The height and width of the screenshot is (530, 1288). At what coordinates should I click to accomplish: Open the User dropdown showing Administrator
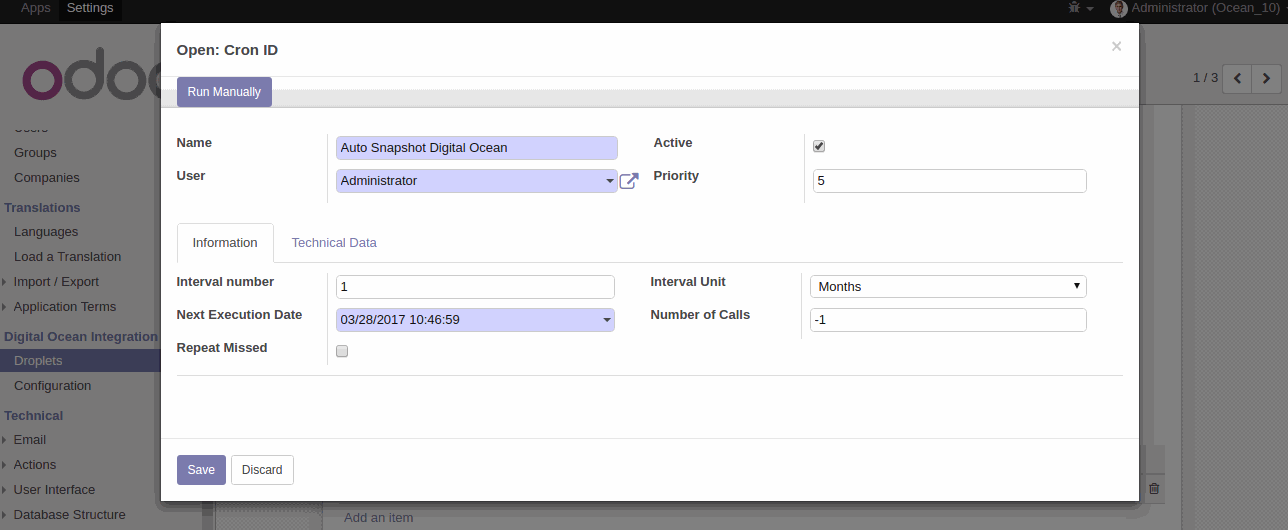(477, 181)
